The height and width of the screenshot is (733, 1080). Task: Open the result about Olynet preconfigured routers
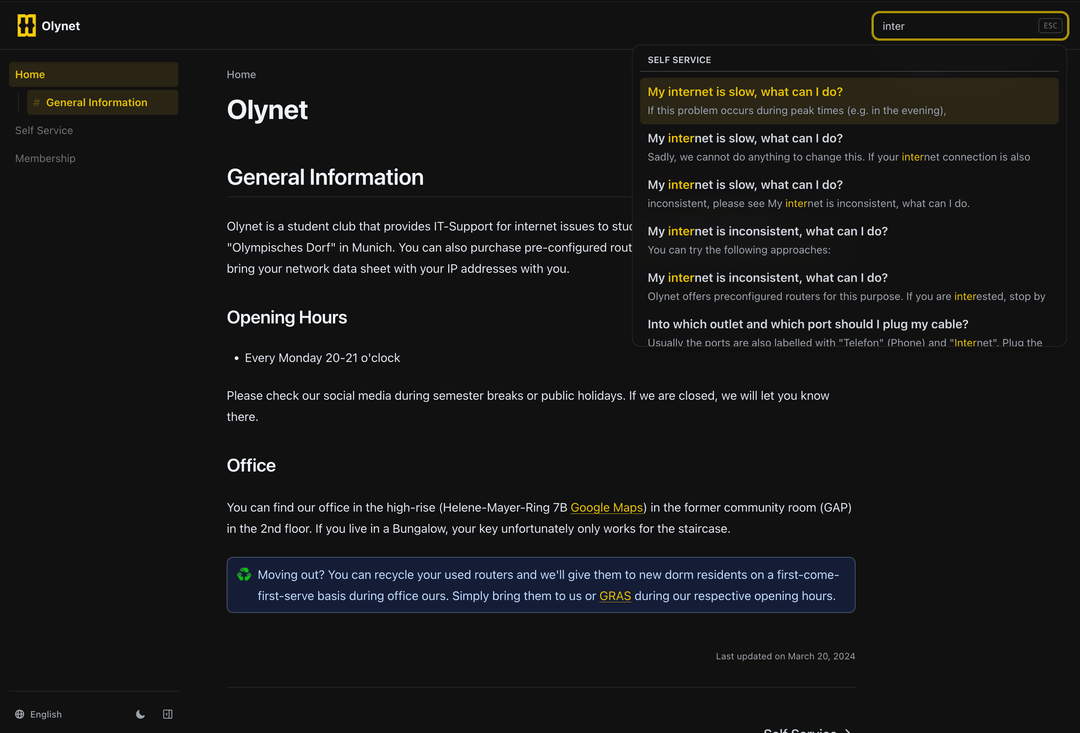[x=849, y=287]
